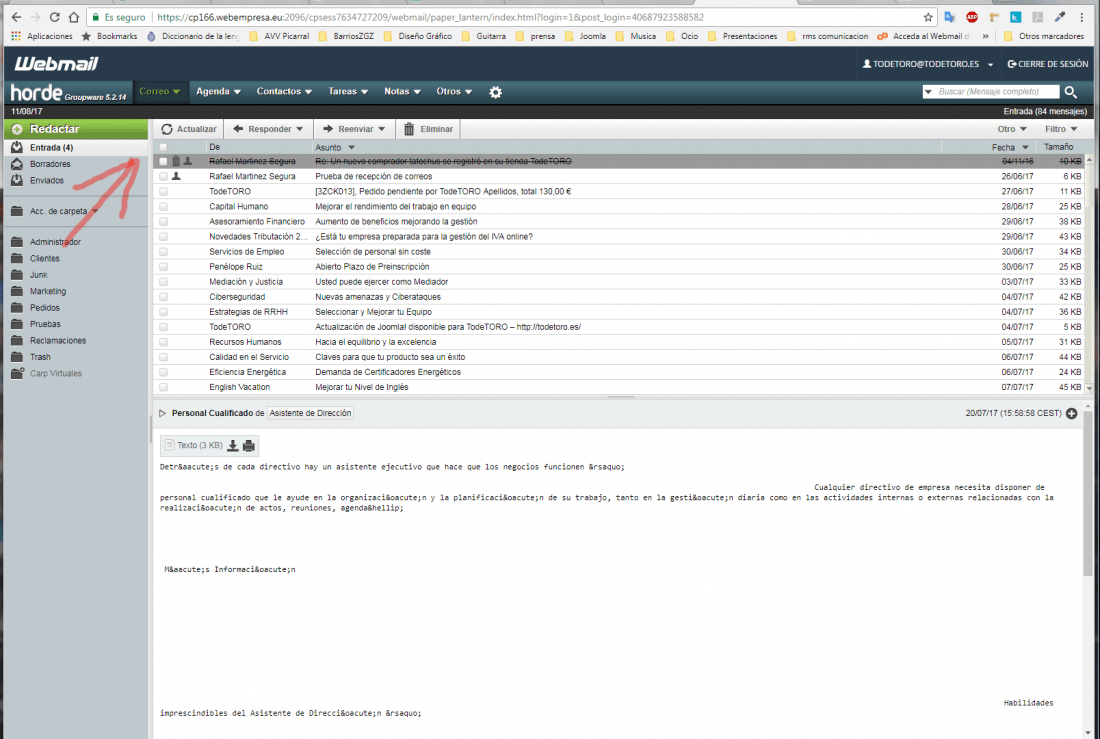The width and height of the screenshot is (1100, 739).
Task: Open the Aplicaciones apps shortcut
Action: click(x=41, y=36)
